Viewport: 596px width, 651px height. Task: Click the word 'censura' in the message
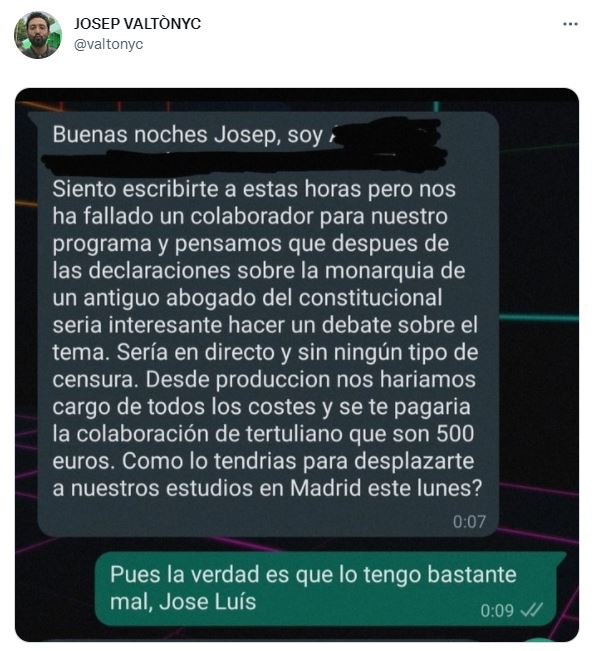click(x=93, y=379)
